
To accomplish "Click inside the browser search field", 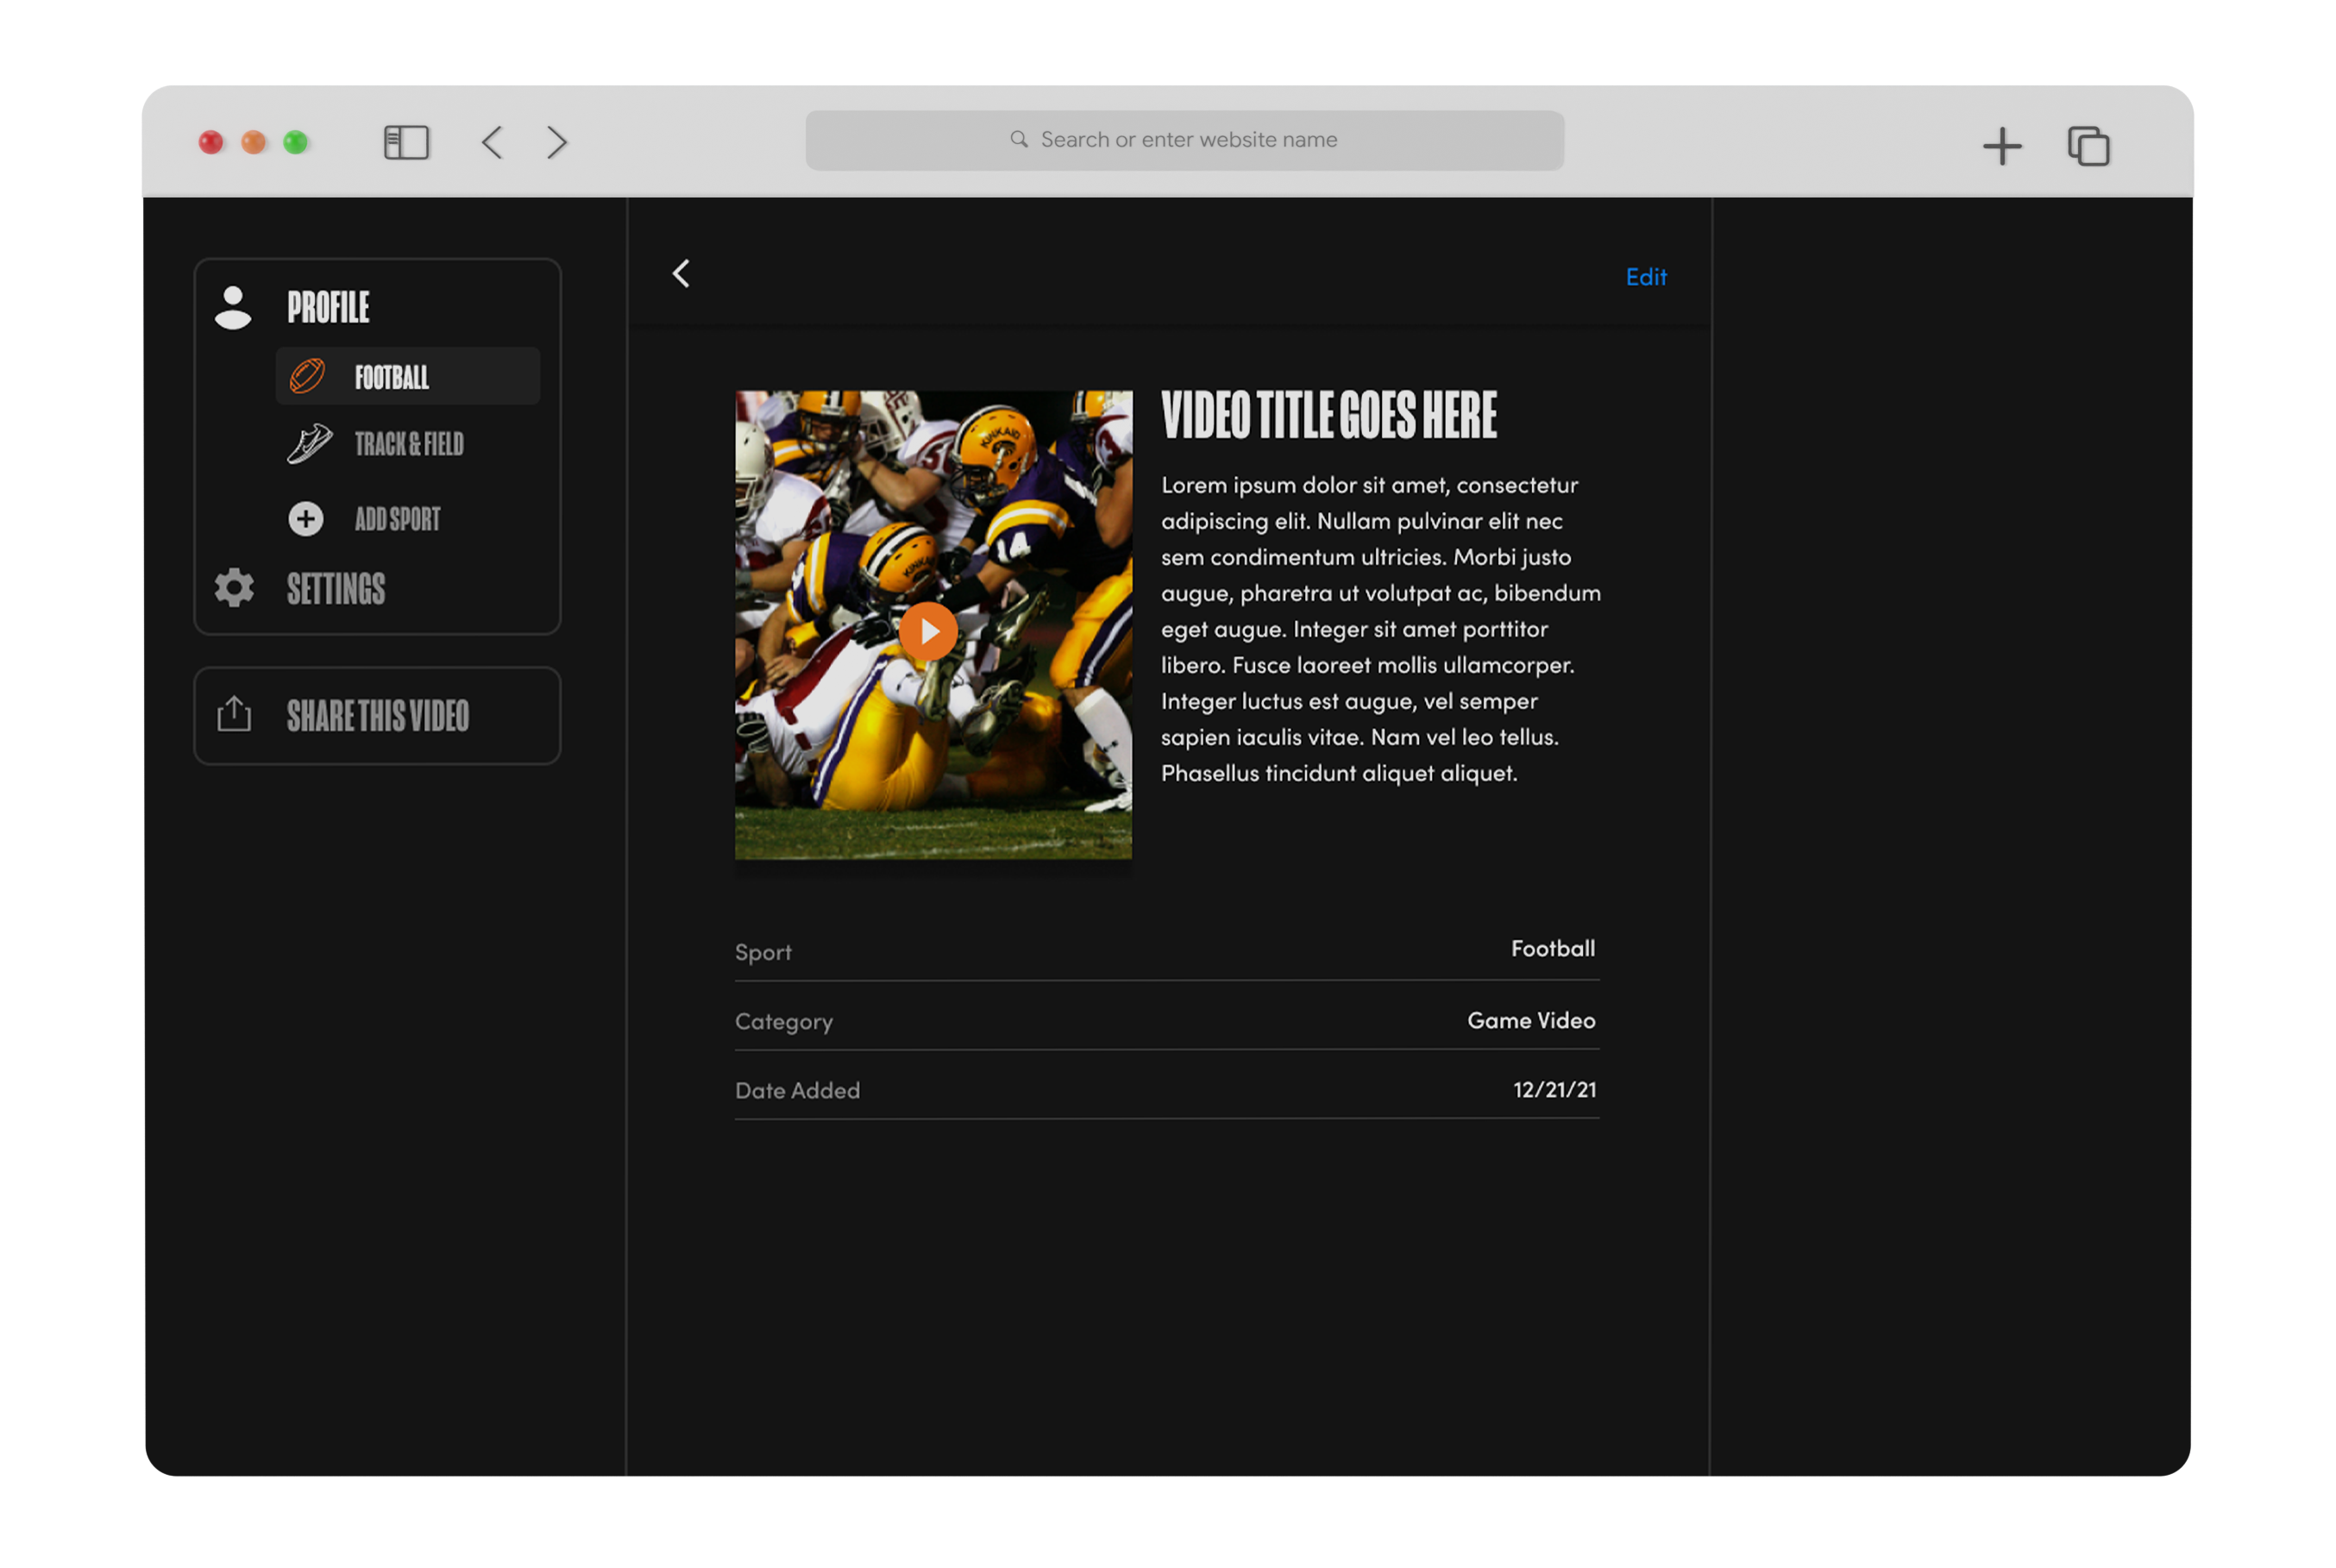I will [x=1185, y=139].
